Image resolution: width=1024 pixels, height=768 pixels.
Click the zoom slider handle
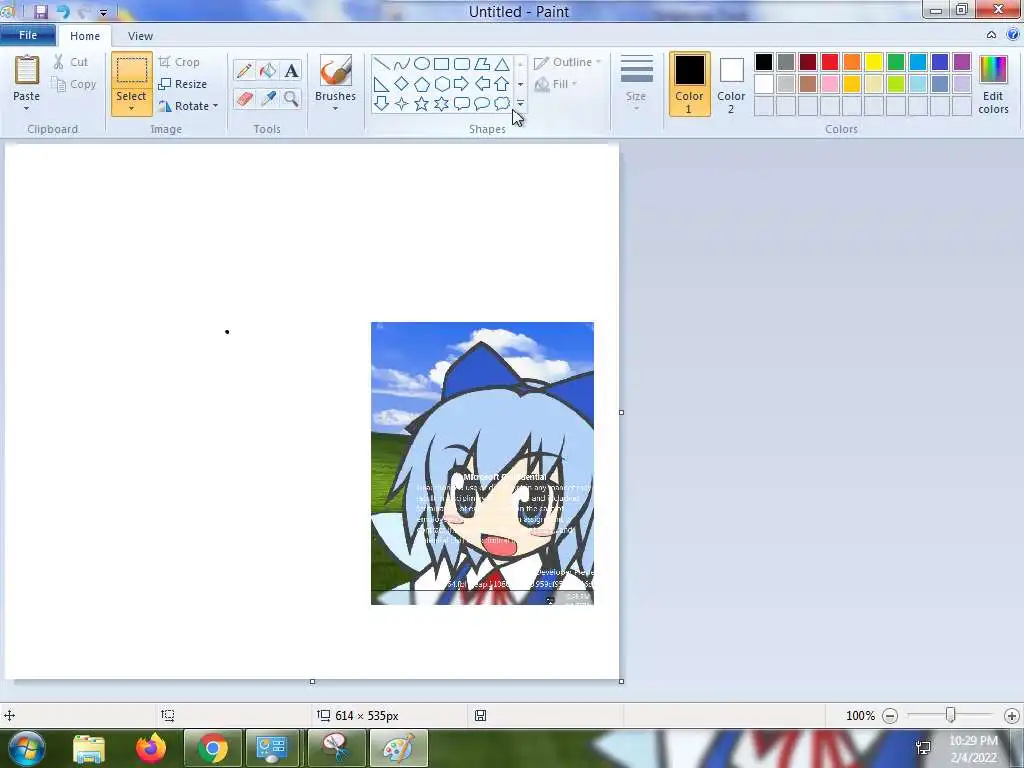951,715
